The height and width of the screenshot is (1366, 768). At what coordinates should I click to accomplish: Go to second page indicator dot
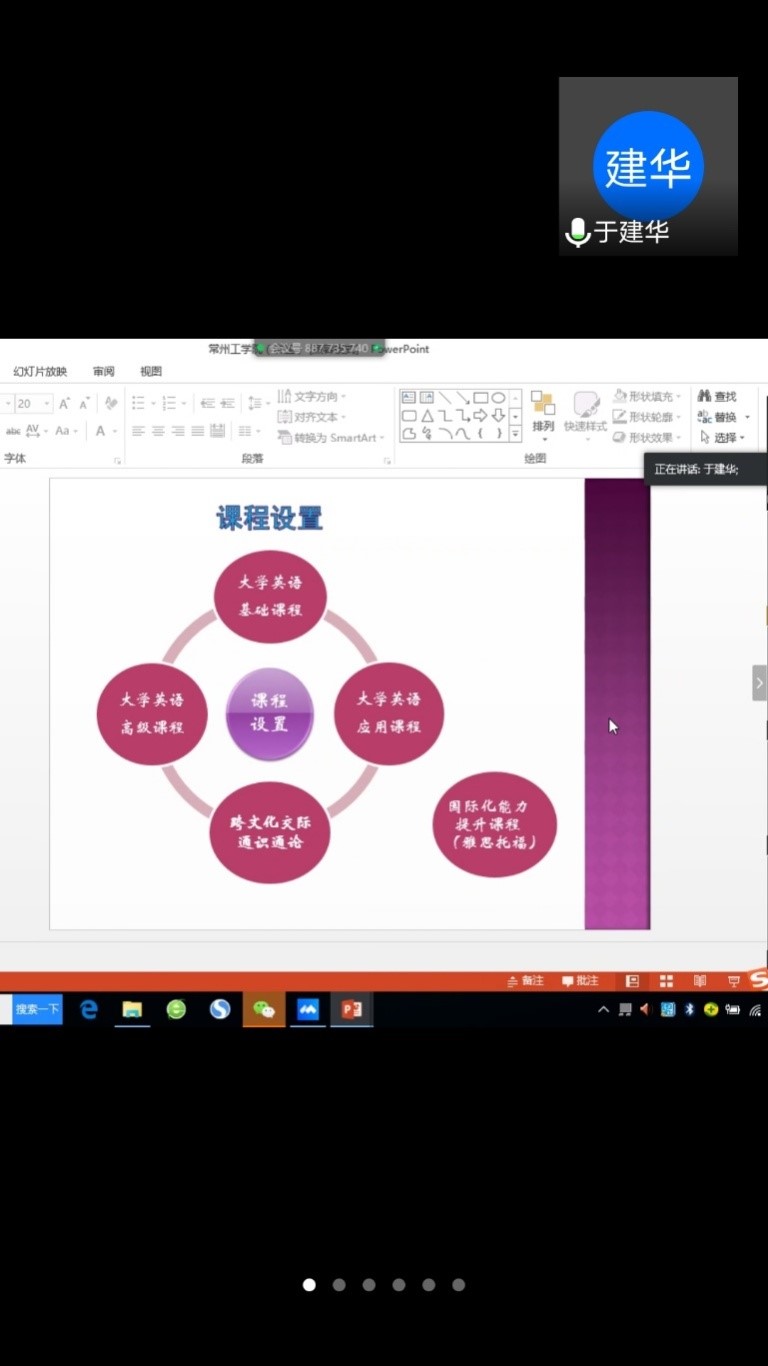[339, 1285]
